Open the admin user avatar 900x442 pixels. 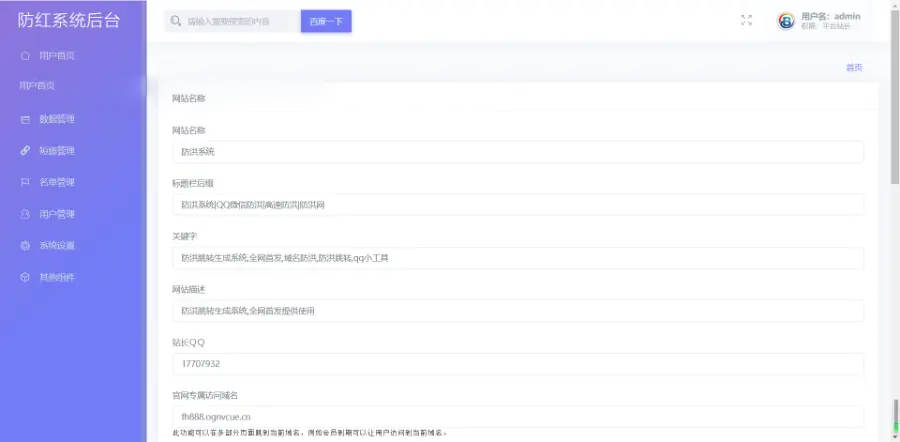(x=787, y=21)
